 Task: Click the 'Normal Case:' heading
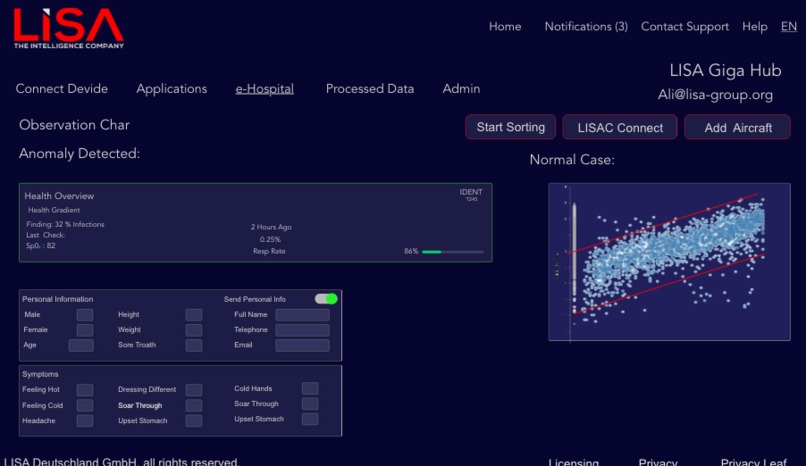pyautogui.click(x=572, y=160)
